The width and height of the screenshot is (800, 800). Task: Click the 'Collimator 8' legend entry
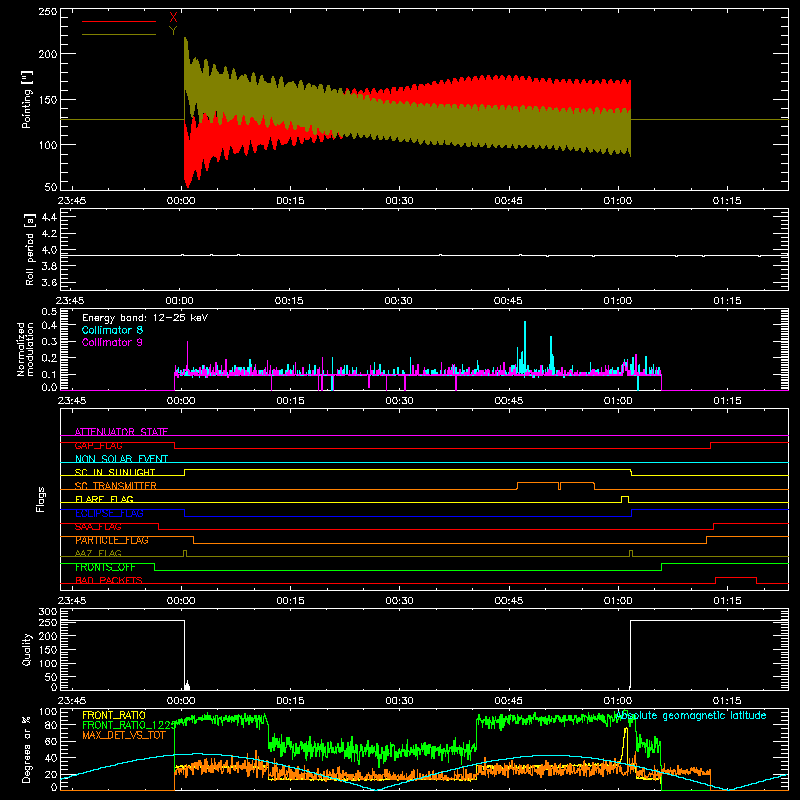click(112, 330)
